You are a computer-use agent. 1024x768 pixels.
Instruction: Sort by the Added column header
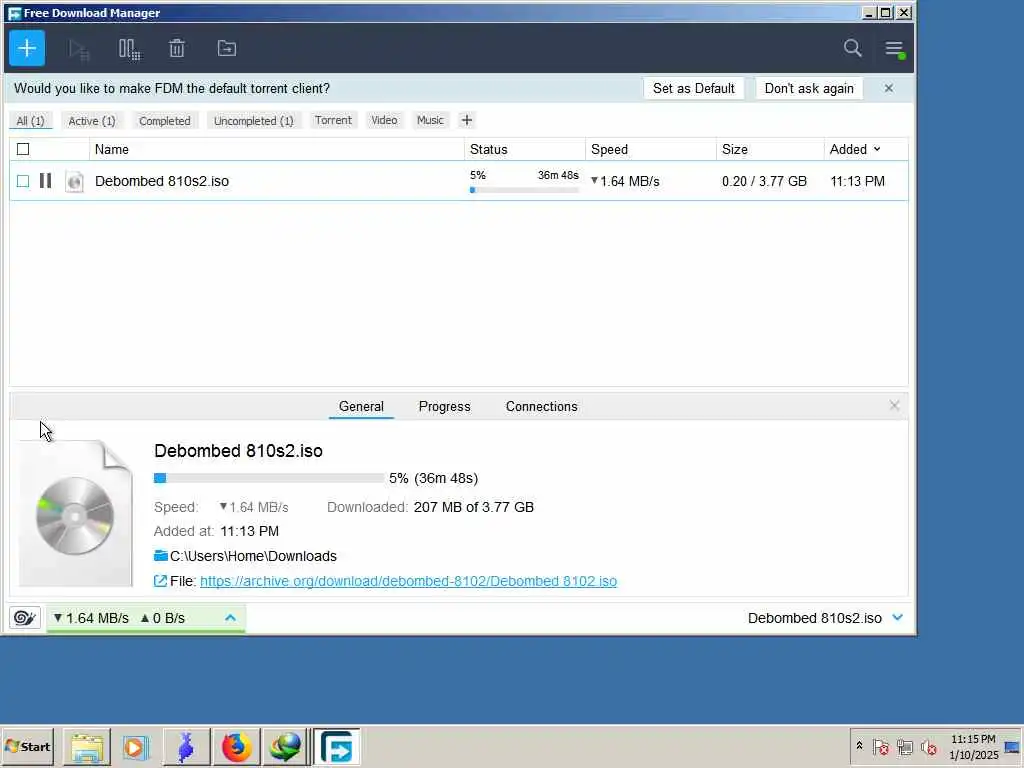pyautogui.click(x=854, y=149)
